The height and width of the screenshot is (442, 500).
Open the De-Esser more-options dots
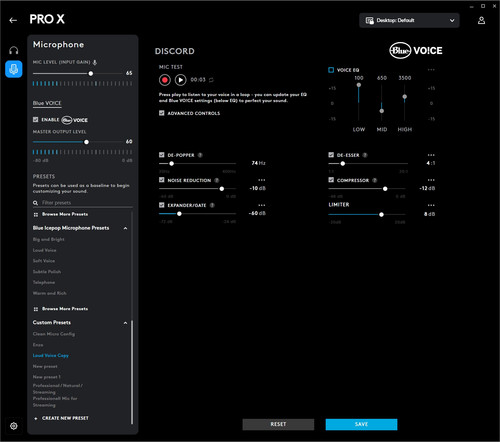tap(431, 155)
